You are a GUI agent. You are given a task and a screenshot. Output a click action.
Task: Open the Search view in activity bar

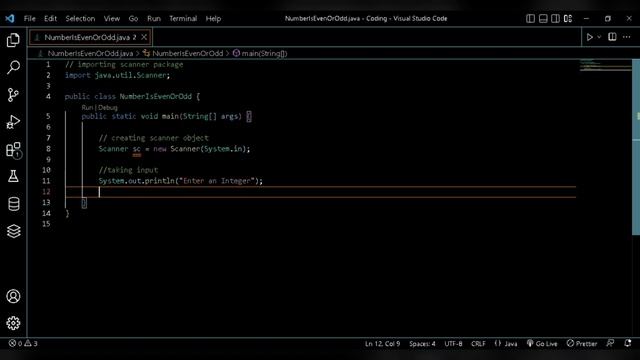tap(13, 67)
